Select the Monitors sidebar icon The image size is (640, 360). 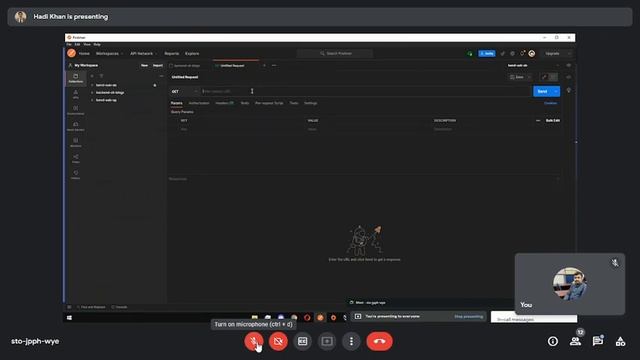click(76, 142)
